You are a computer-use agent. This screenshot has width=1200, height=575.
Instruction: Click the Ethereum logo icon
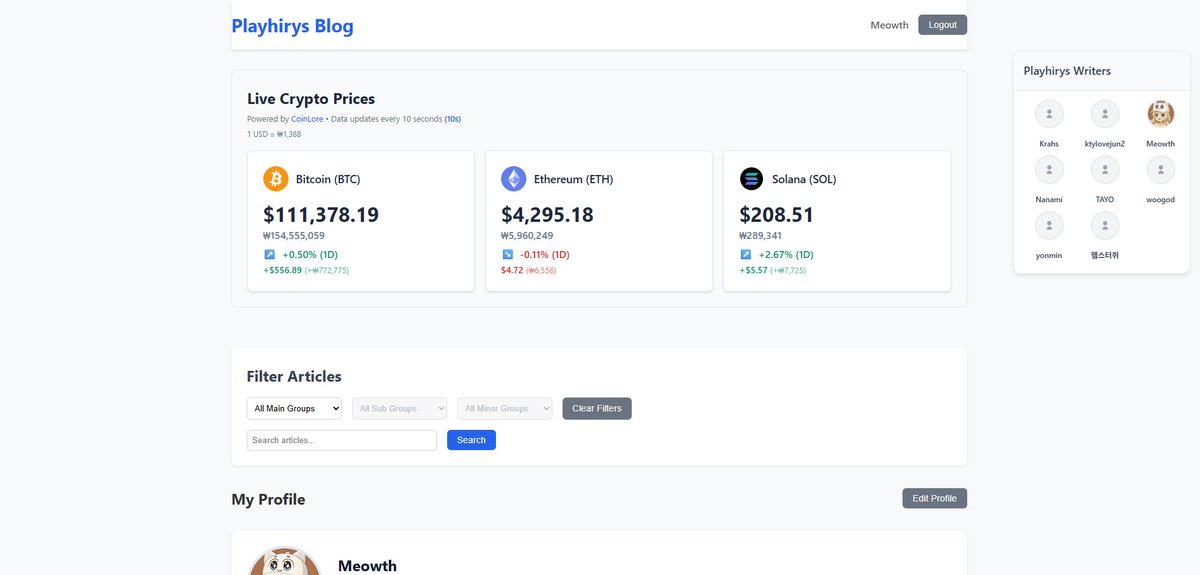pyautogui.click(x=514, y=179)
